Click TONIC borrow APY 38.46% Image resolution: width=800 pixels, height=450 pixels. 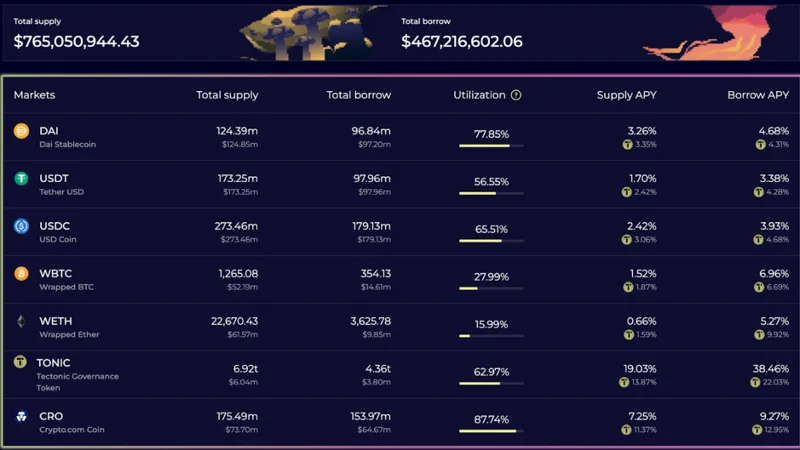[x=771, y=369]
